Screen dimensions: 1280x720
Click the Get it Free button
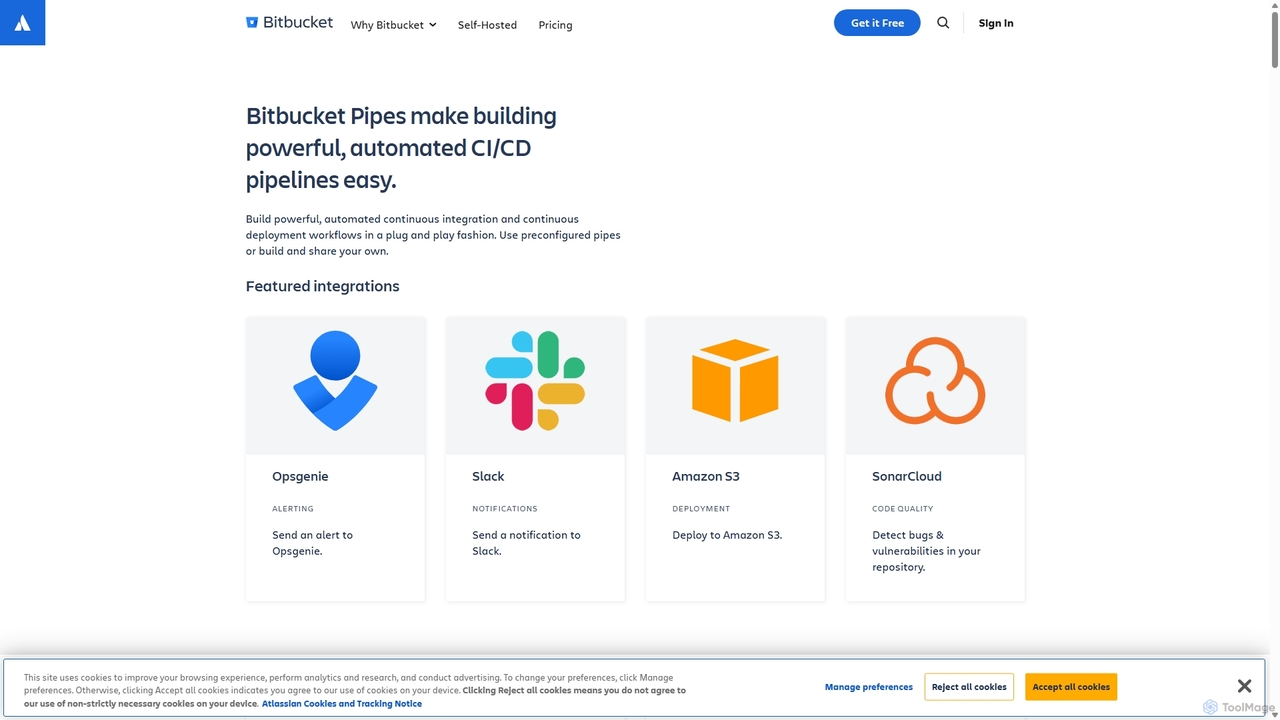tap(877, 23)
